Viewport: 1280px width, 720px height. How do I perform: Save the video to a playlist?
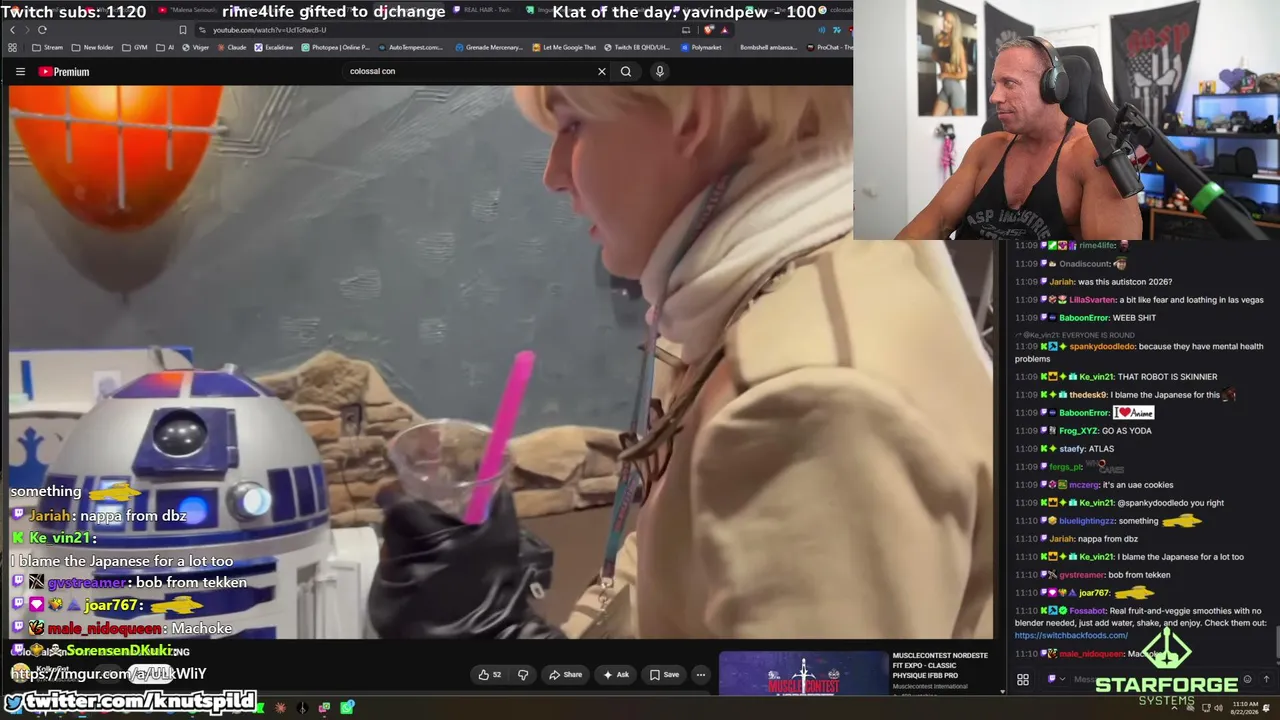point(664,675)
